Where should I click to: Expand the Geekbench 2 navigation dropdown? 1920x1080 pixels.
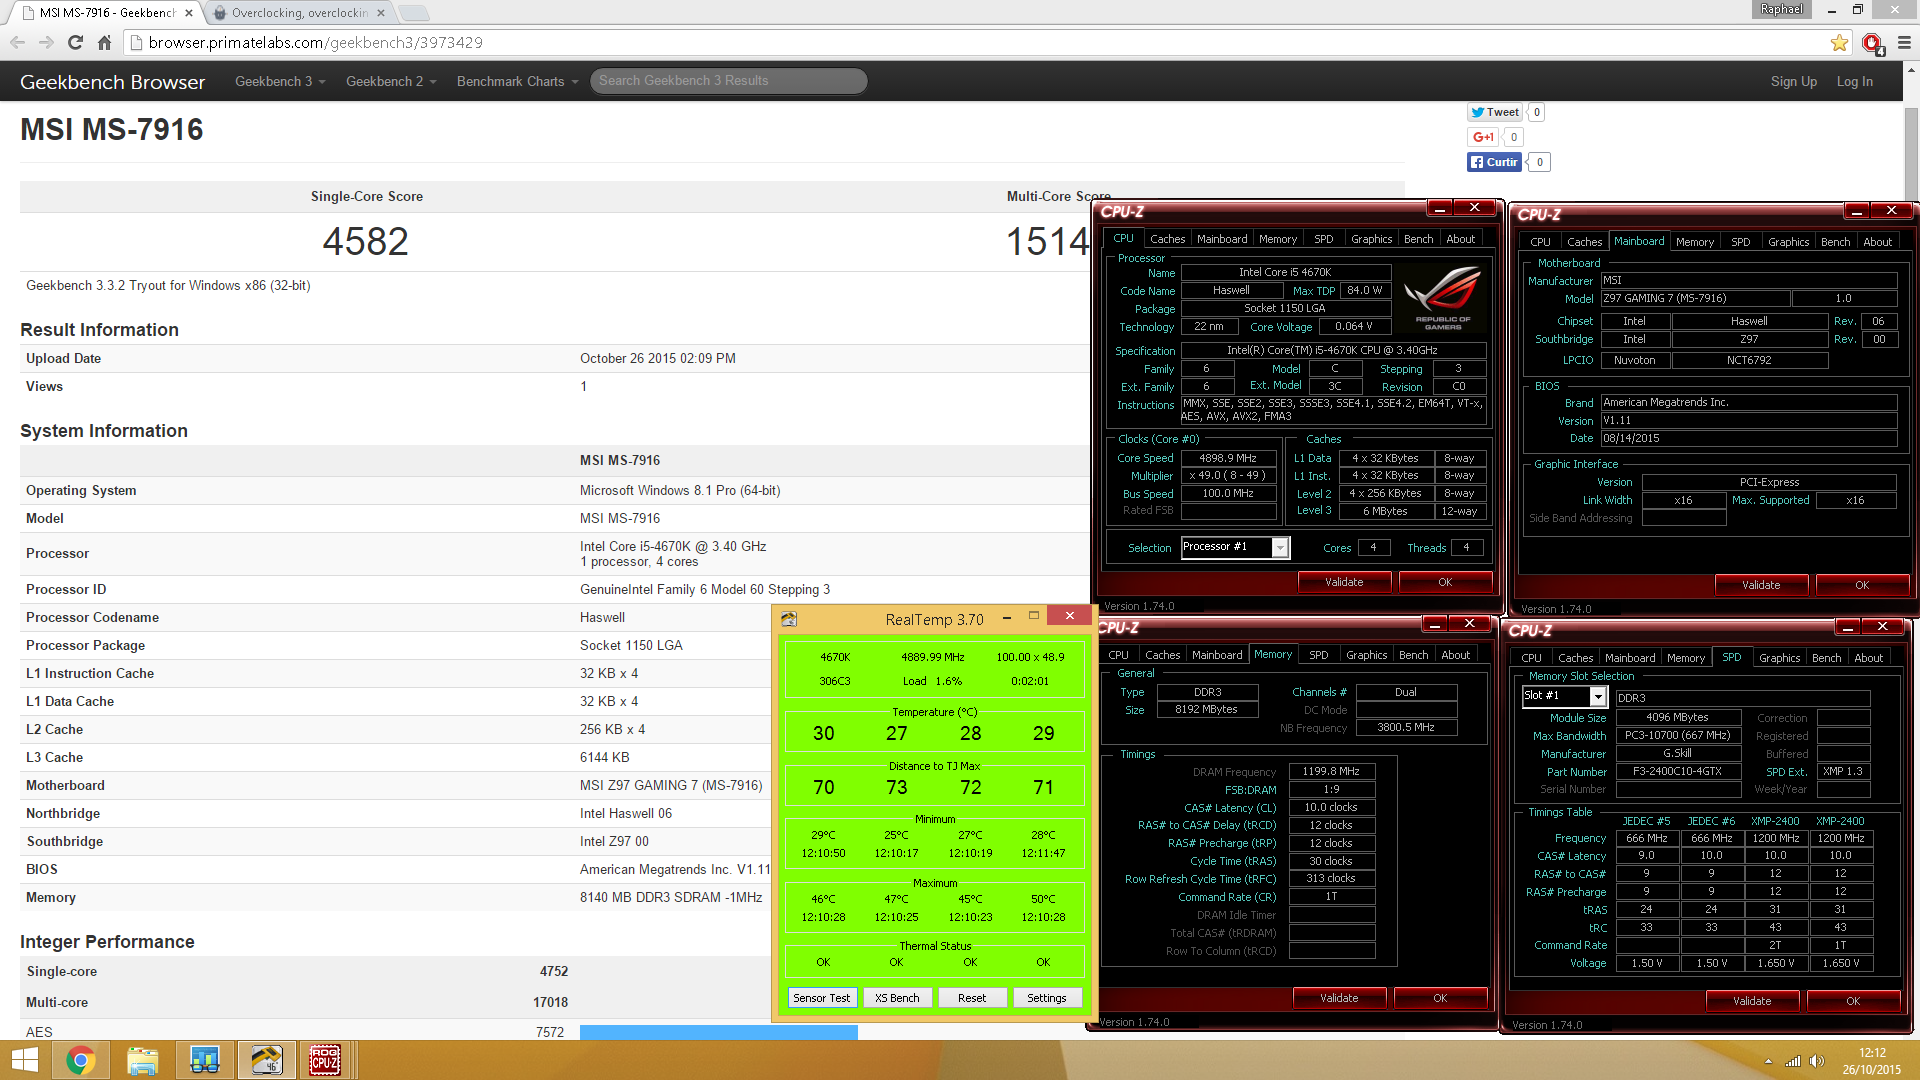click(x=391, y=81)
